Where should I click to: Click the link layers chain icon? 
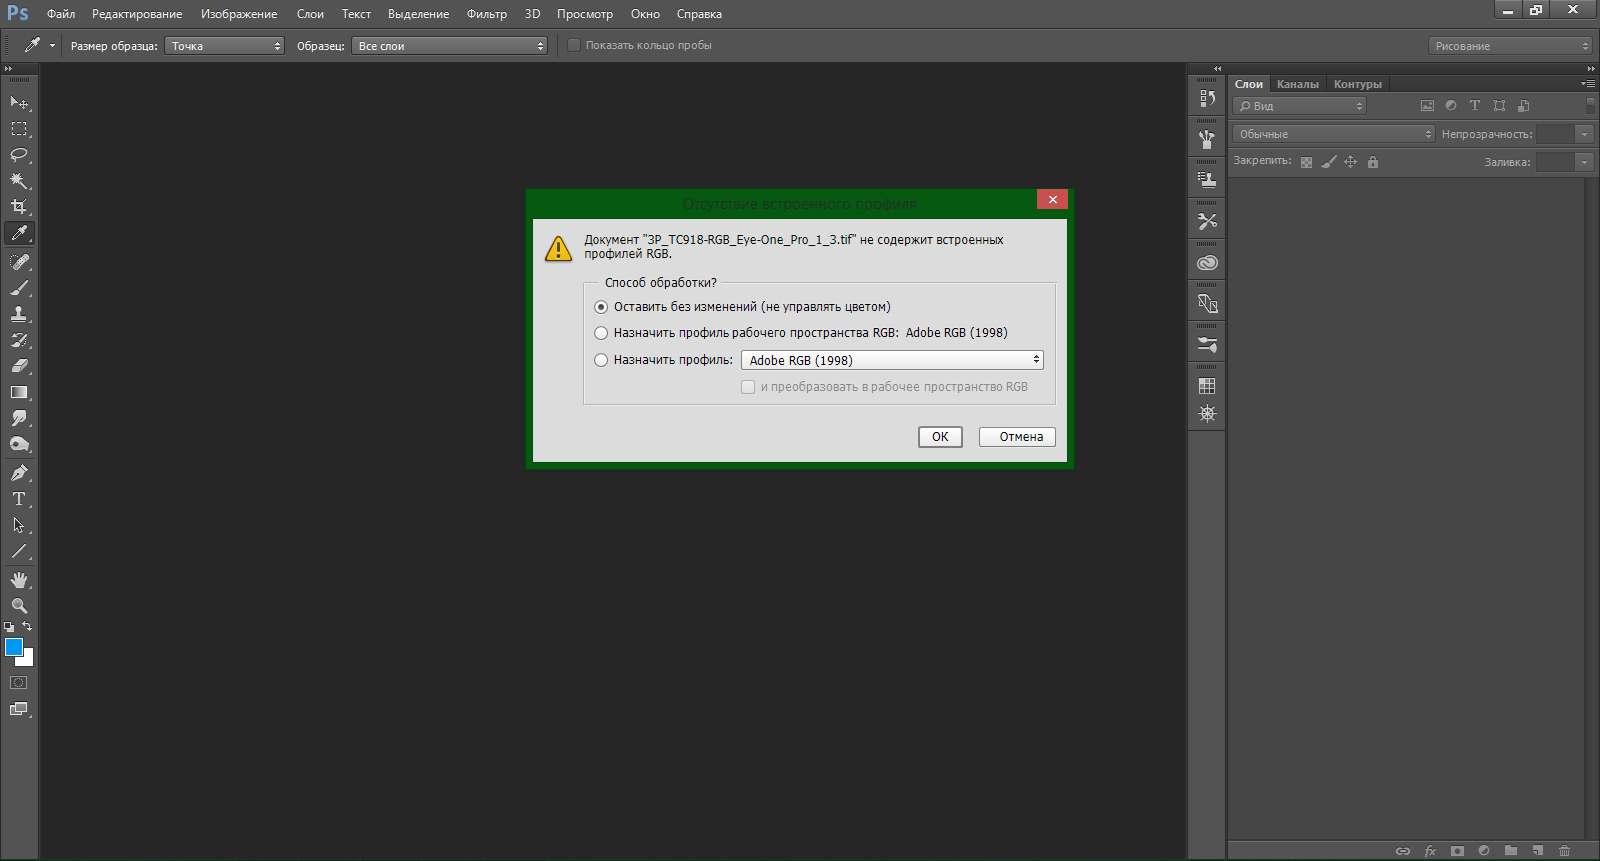(1403, 851)
